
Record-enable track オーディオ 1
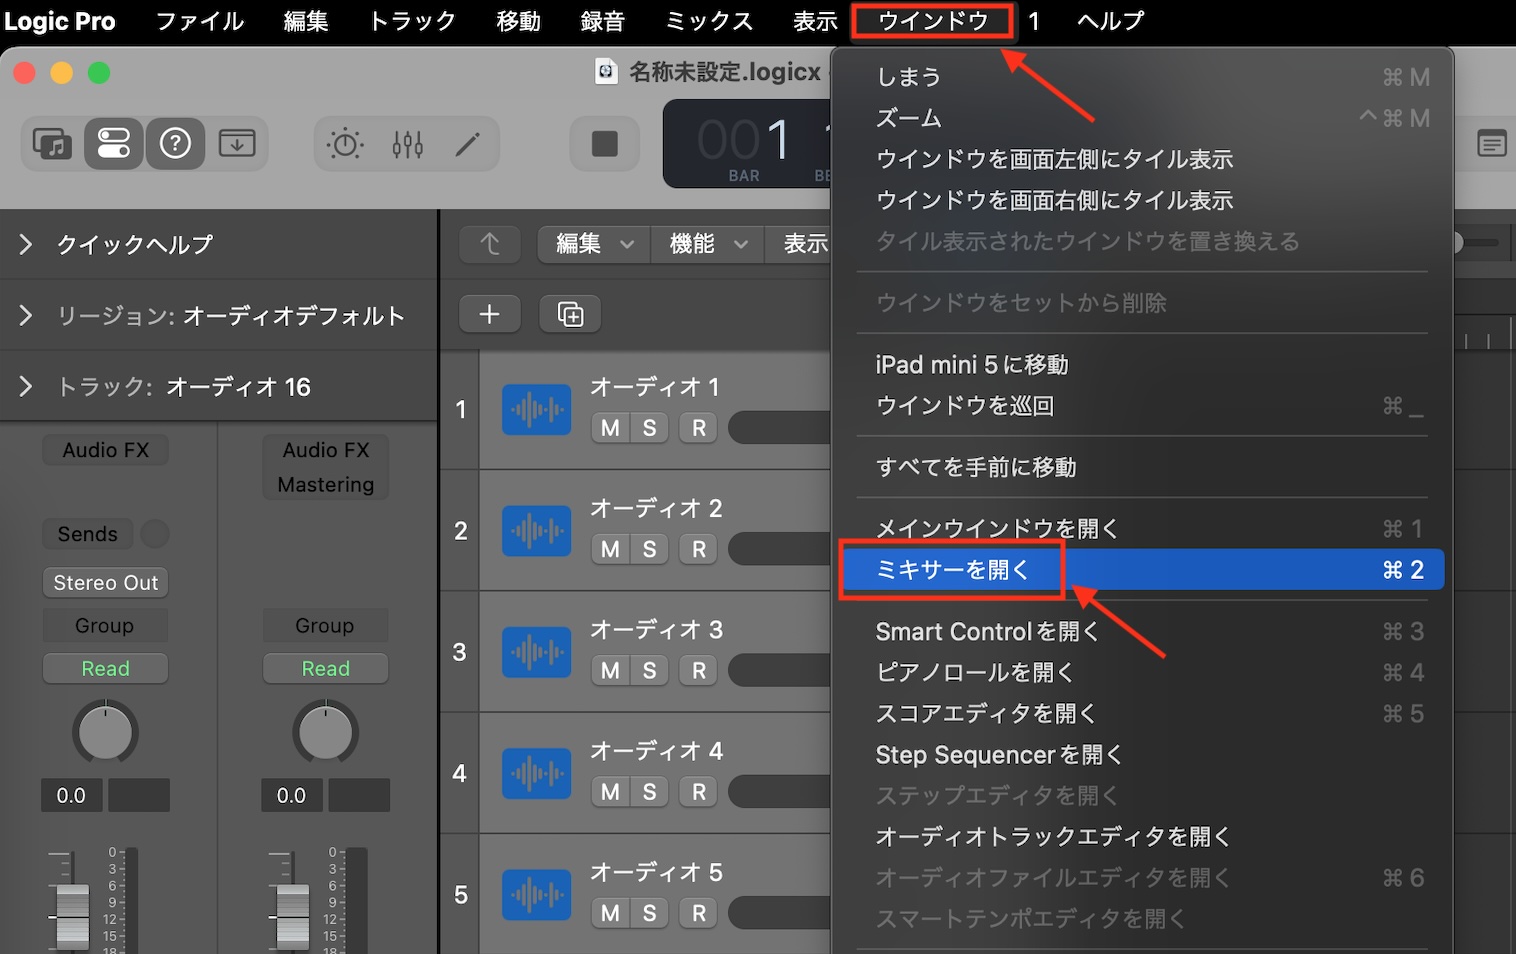(x=699, y=428)
